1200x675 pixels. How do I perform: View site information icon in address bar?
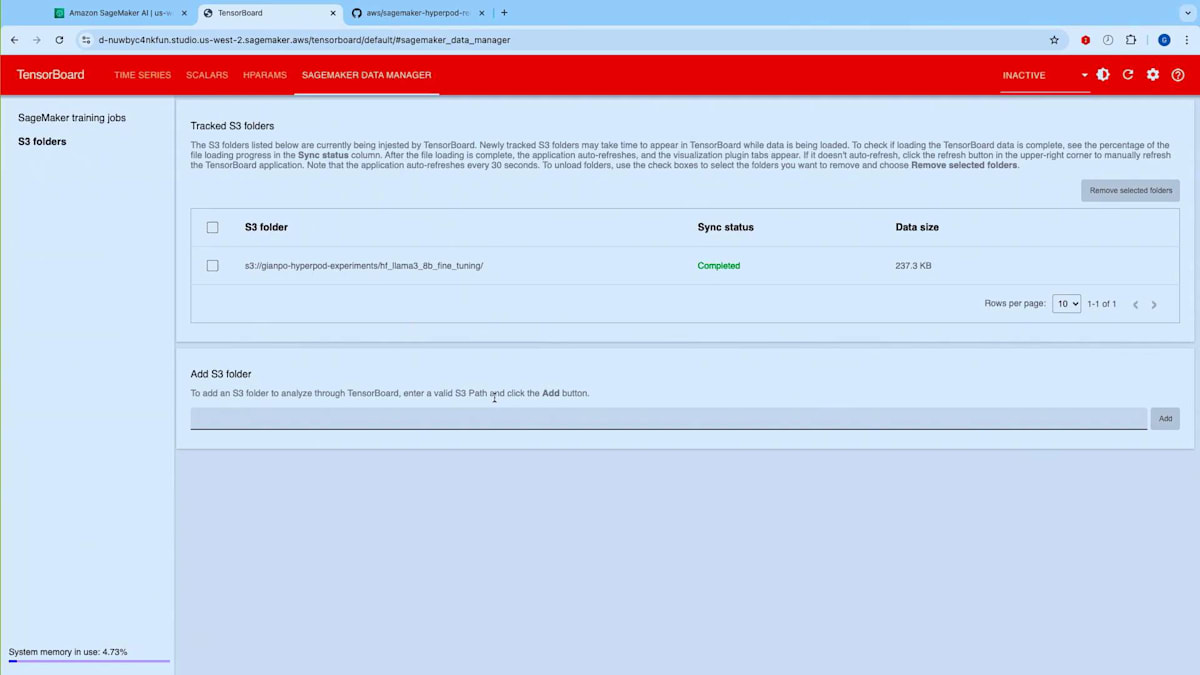pyautogui.click(x=86, y=40)
